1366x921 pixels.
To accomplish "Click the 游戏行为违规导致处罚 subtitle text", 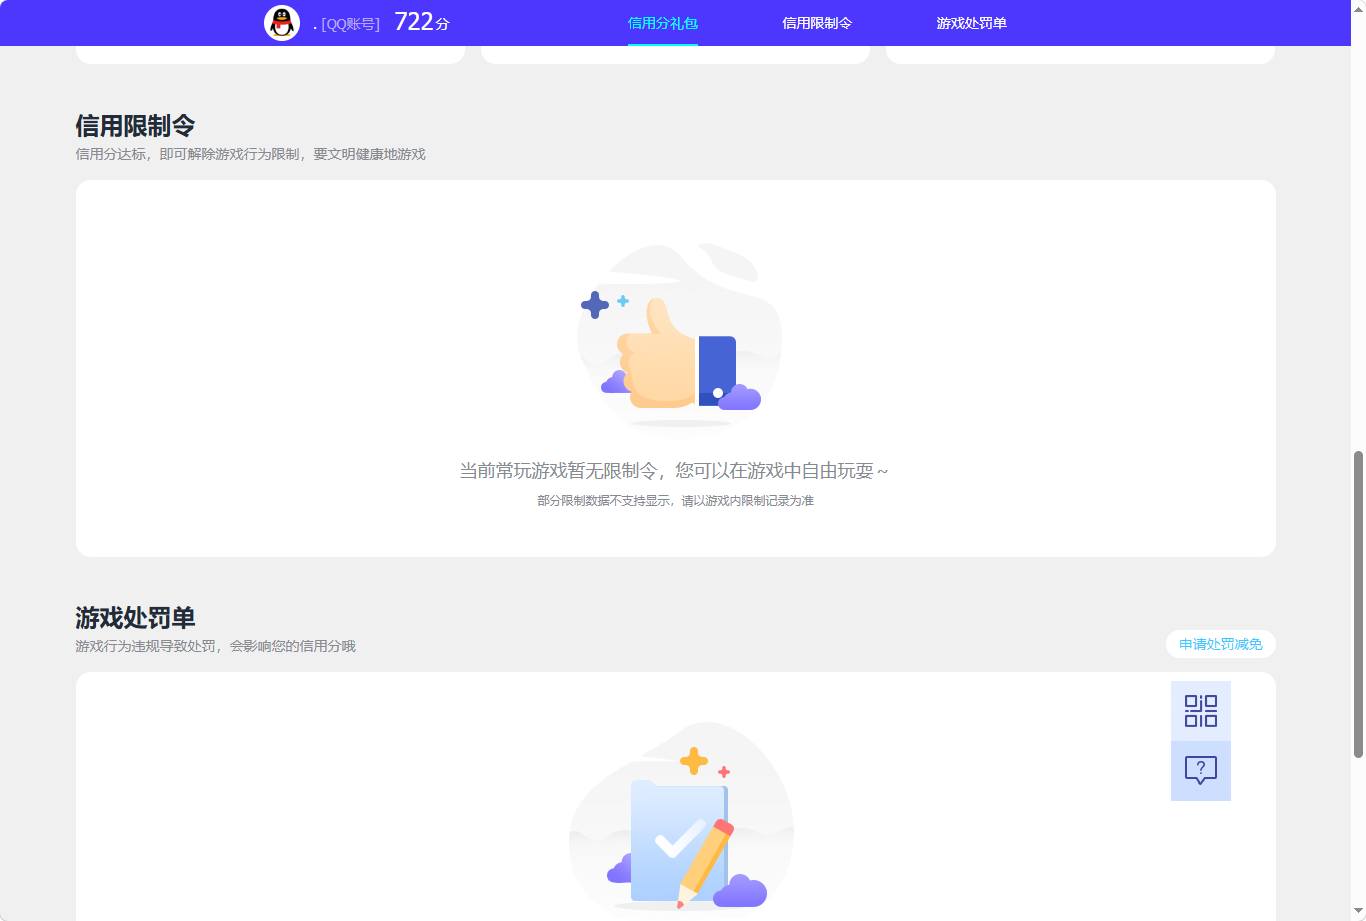I will point(216,646).
